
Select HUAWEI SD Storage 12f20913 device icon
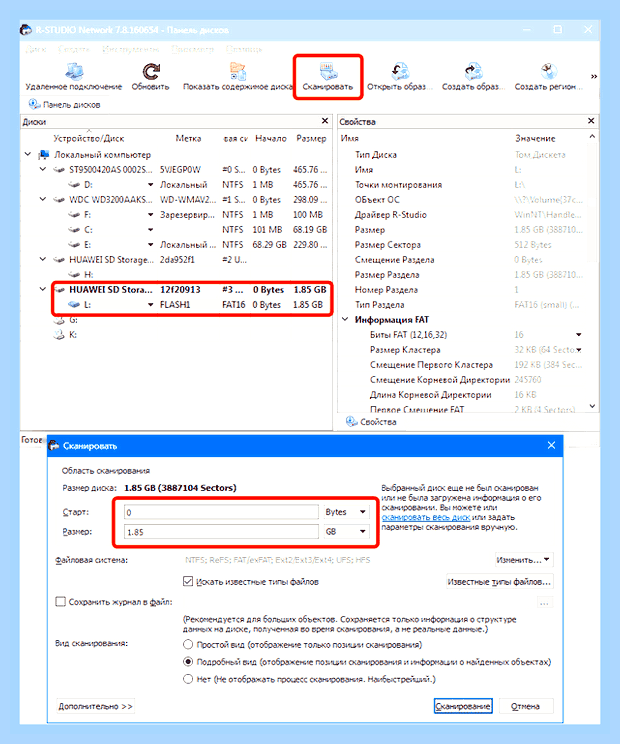pos(59,289)
